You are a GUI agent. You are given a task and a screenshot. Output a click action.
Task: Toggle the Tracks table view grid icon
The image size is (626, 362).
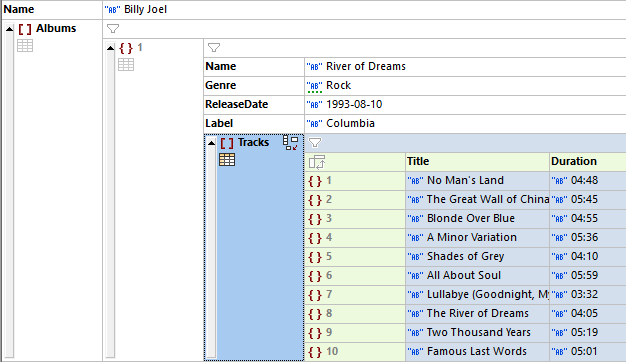[x=227, y=160]
